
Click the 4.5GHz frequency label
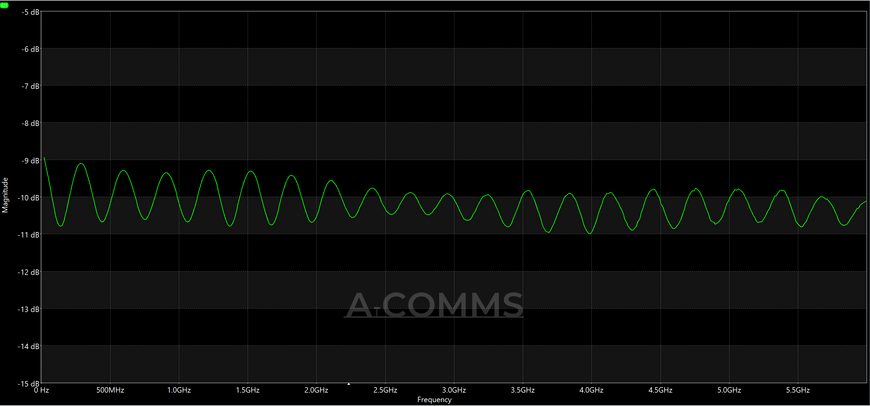tap(660, 390)
